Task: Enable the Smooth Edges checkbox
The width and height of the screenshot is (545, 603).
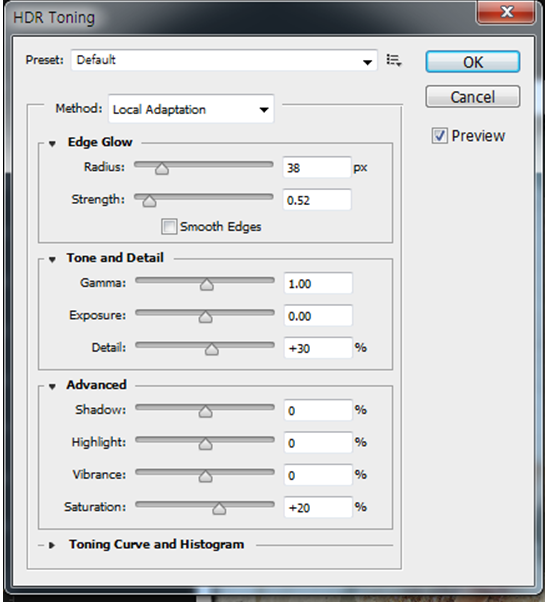Action: pyautogui.click(x=169, y=227)
